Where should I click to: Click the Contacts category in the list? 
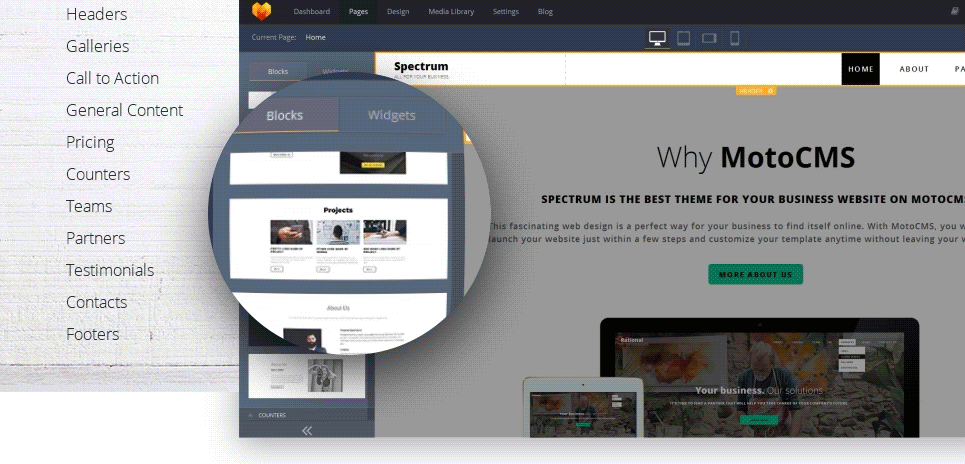coord(97,302)
